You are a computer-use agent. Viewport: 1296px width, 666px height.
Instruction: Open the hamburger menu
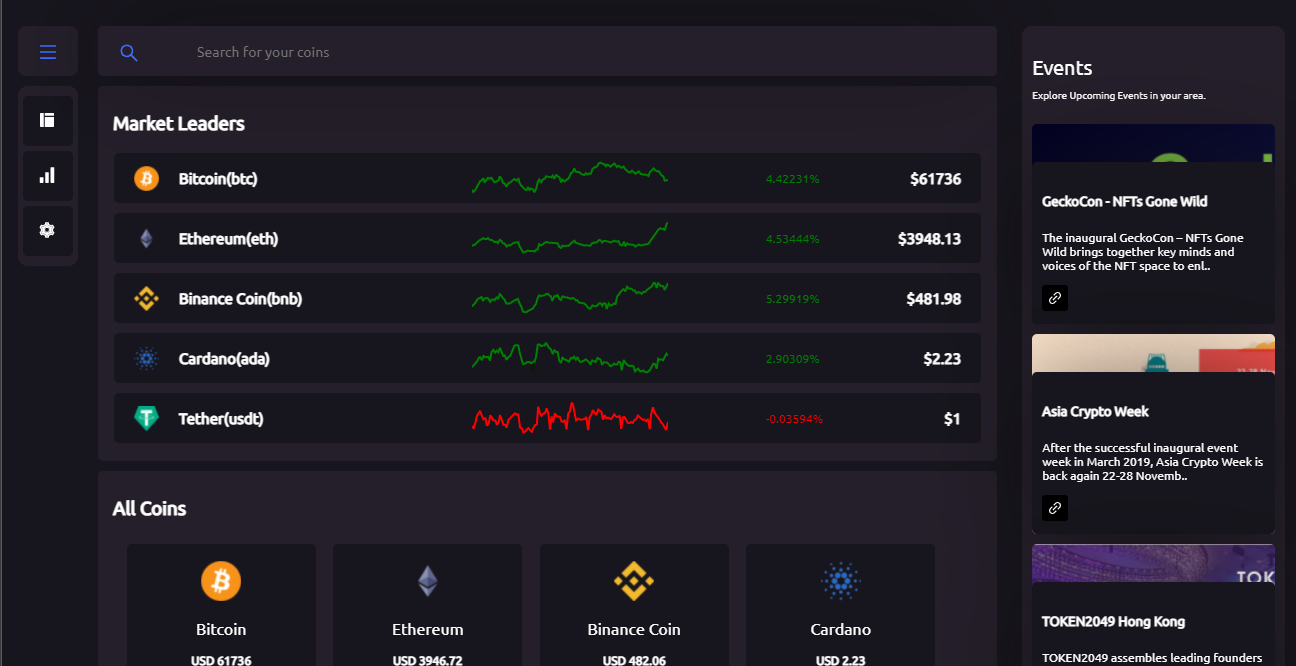[48, 52]
